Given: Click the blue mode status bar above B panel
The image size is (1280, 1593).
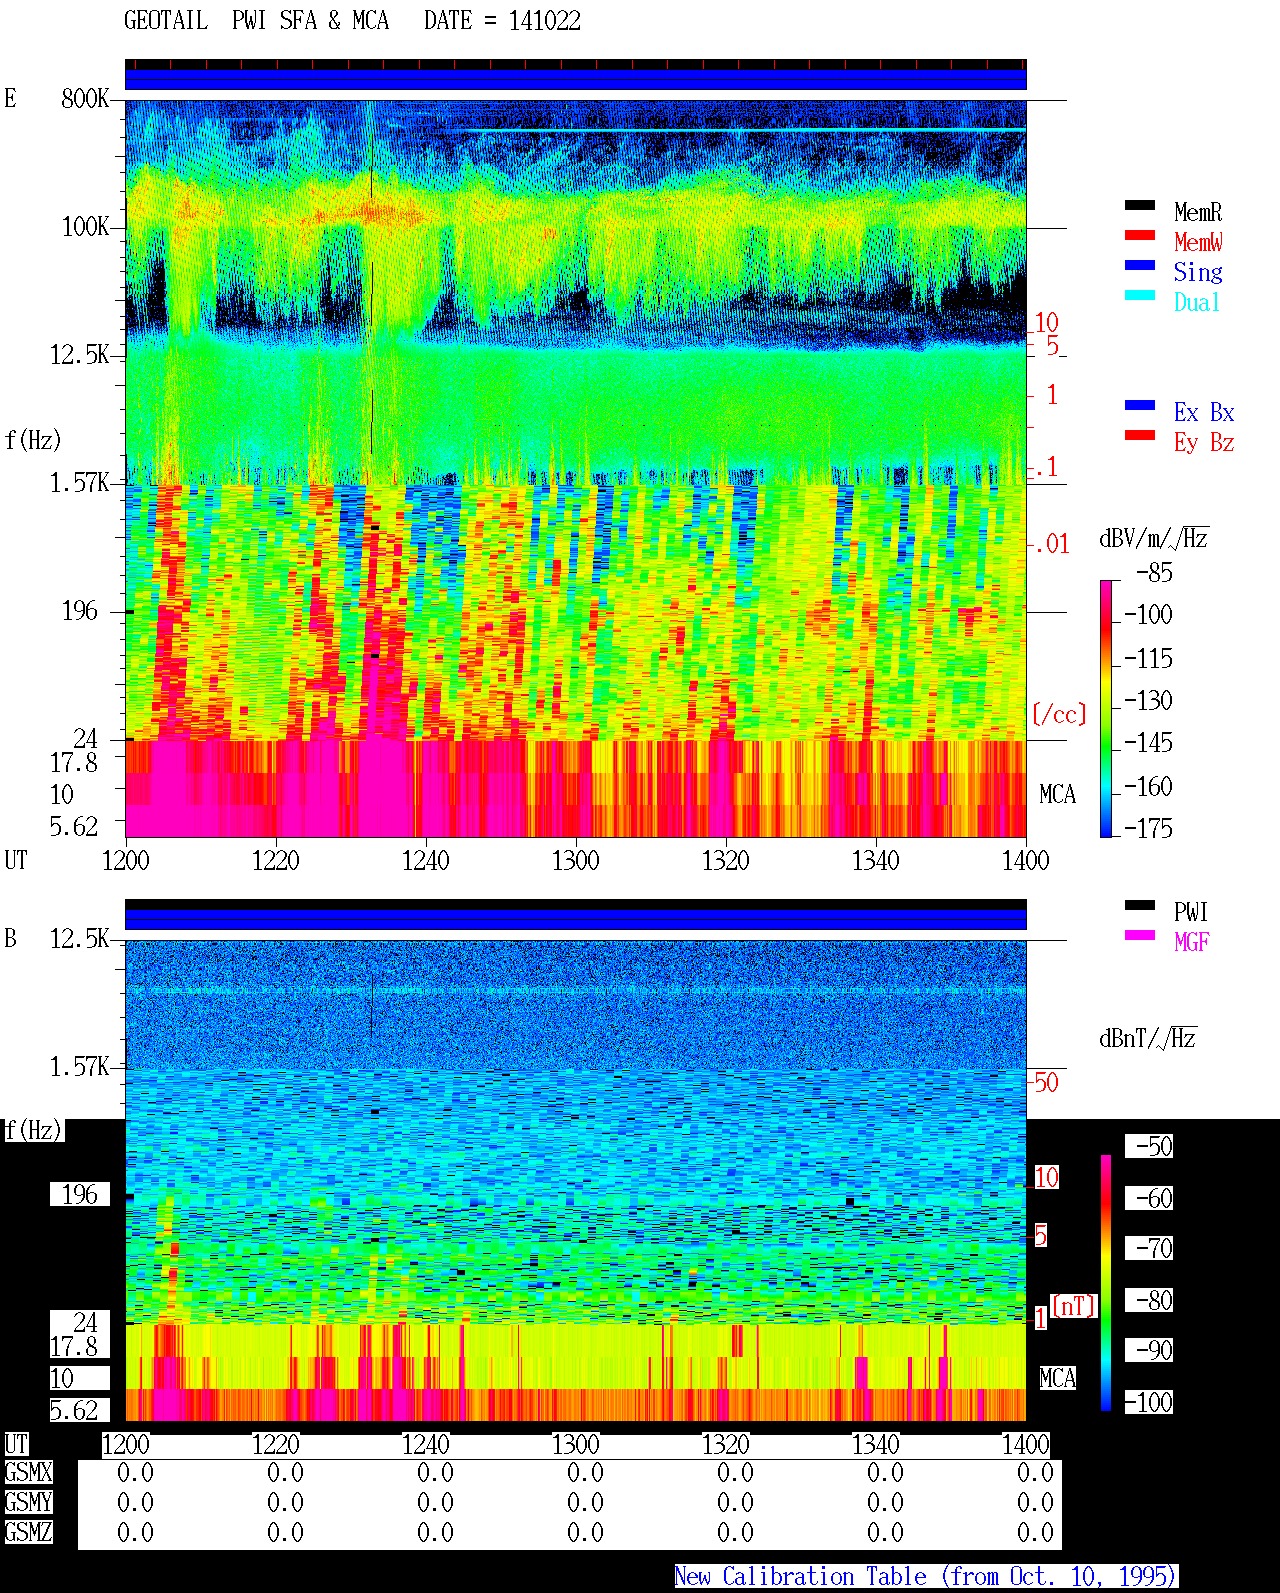Looking at the screenshot, I should [575, 918].
